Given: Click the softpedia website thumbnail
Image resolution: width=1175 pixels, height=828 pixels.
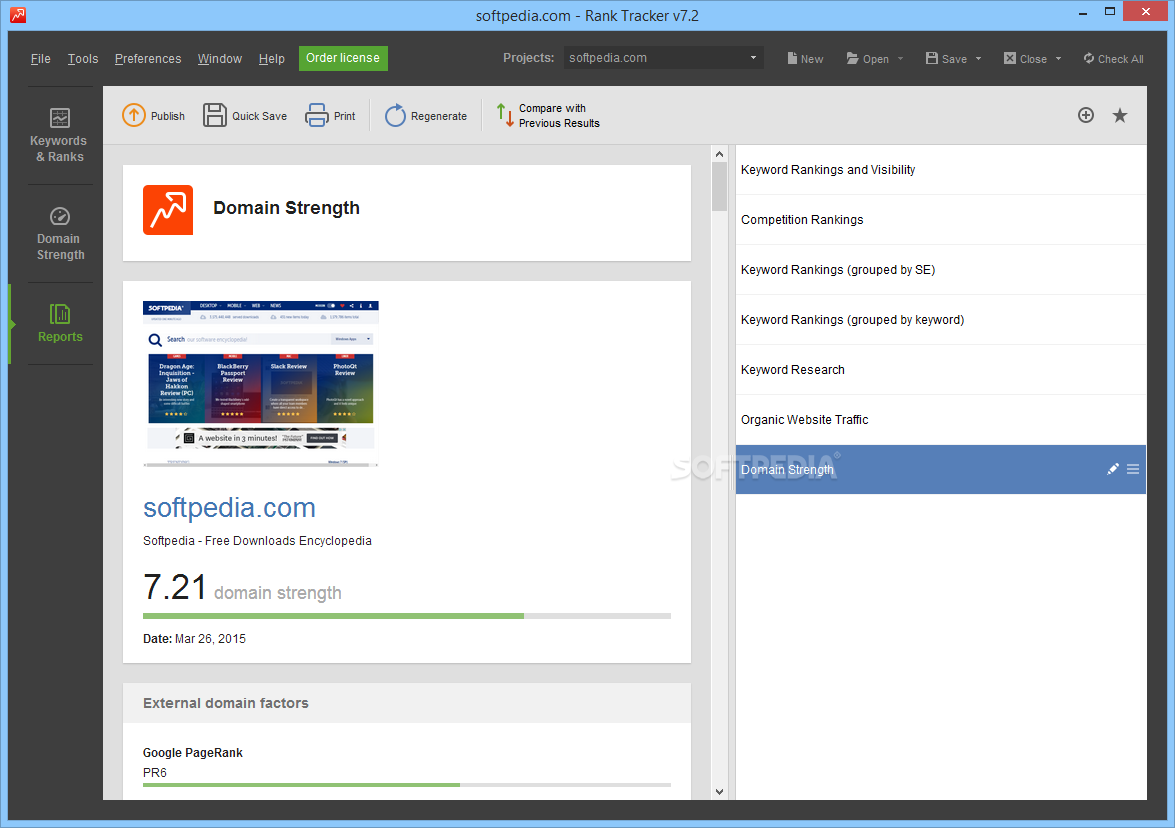Looking at the screenshot, I should 261,384.
